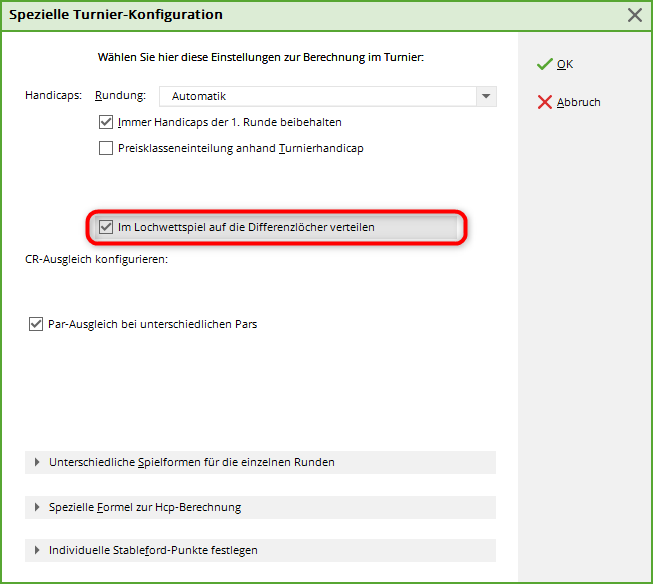
Task: Click the CR-Ausgleich konfigurieren label
Action: (96, 260)
